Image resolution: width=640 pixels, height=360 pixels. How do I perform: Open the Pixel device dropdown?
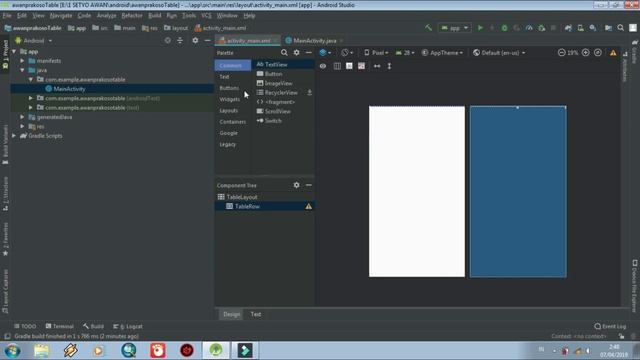pos(376,53)
